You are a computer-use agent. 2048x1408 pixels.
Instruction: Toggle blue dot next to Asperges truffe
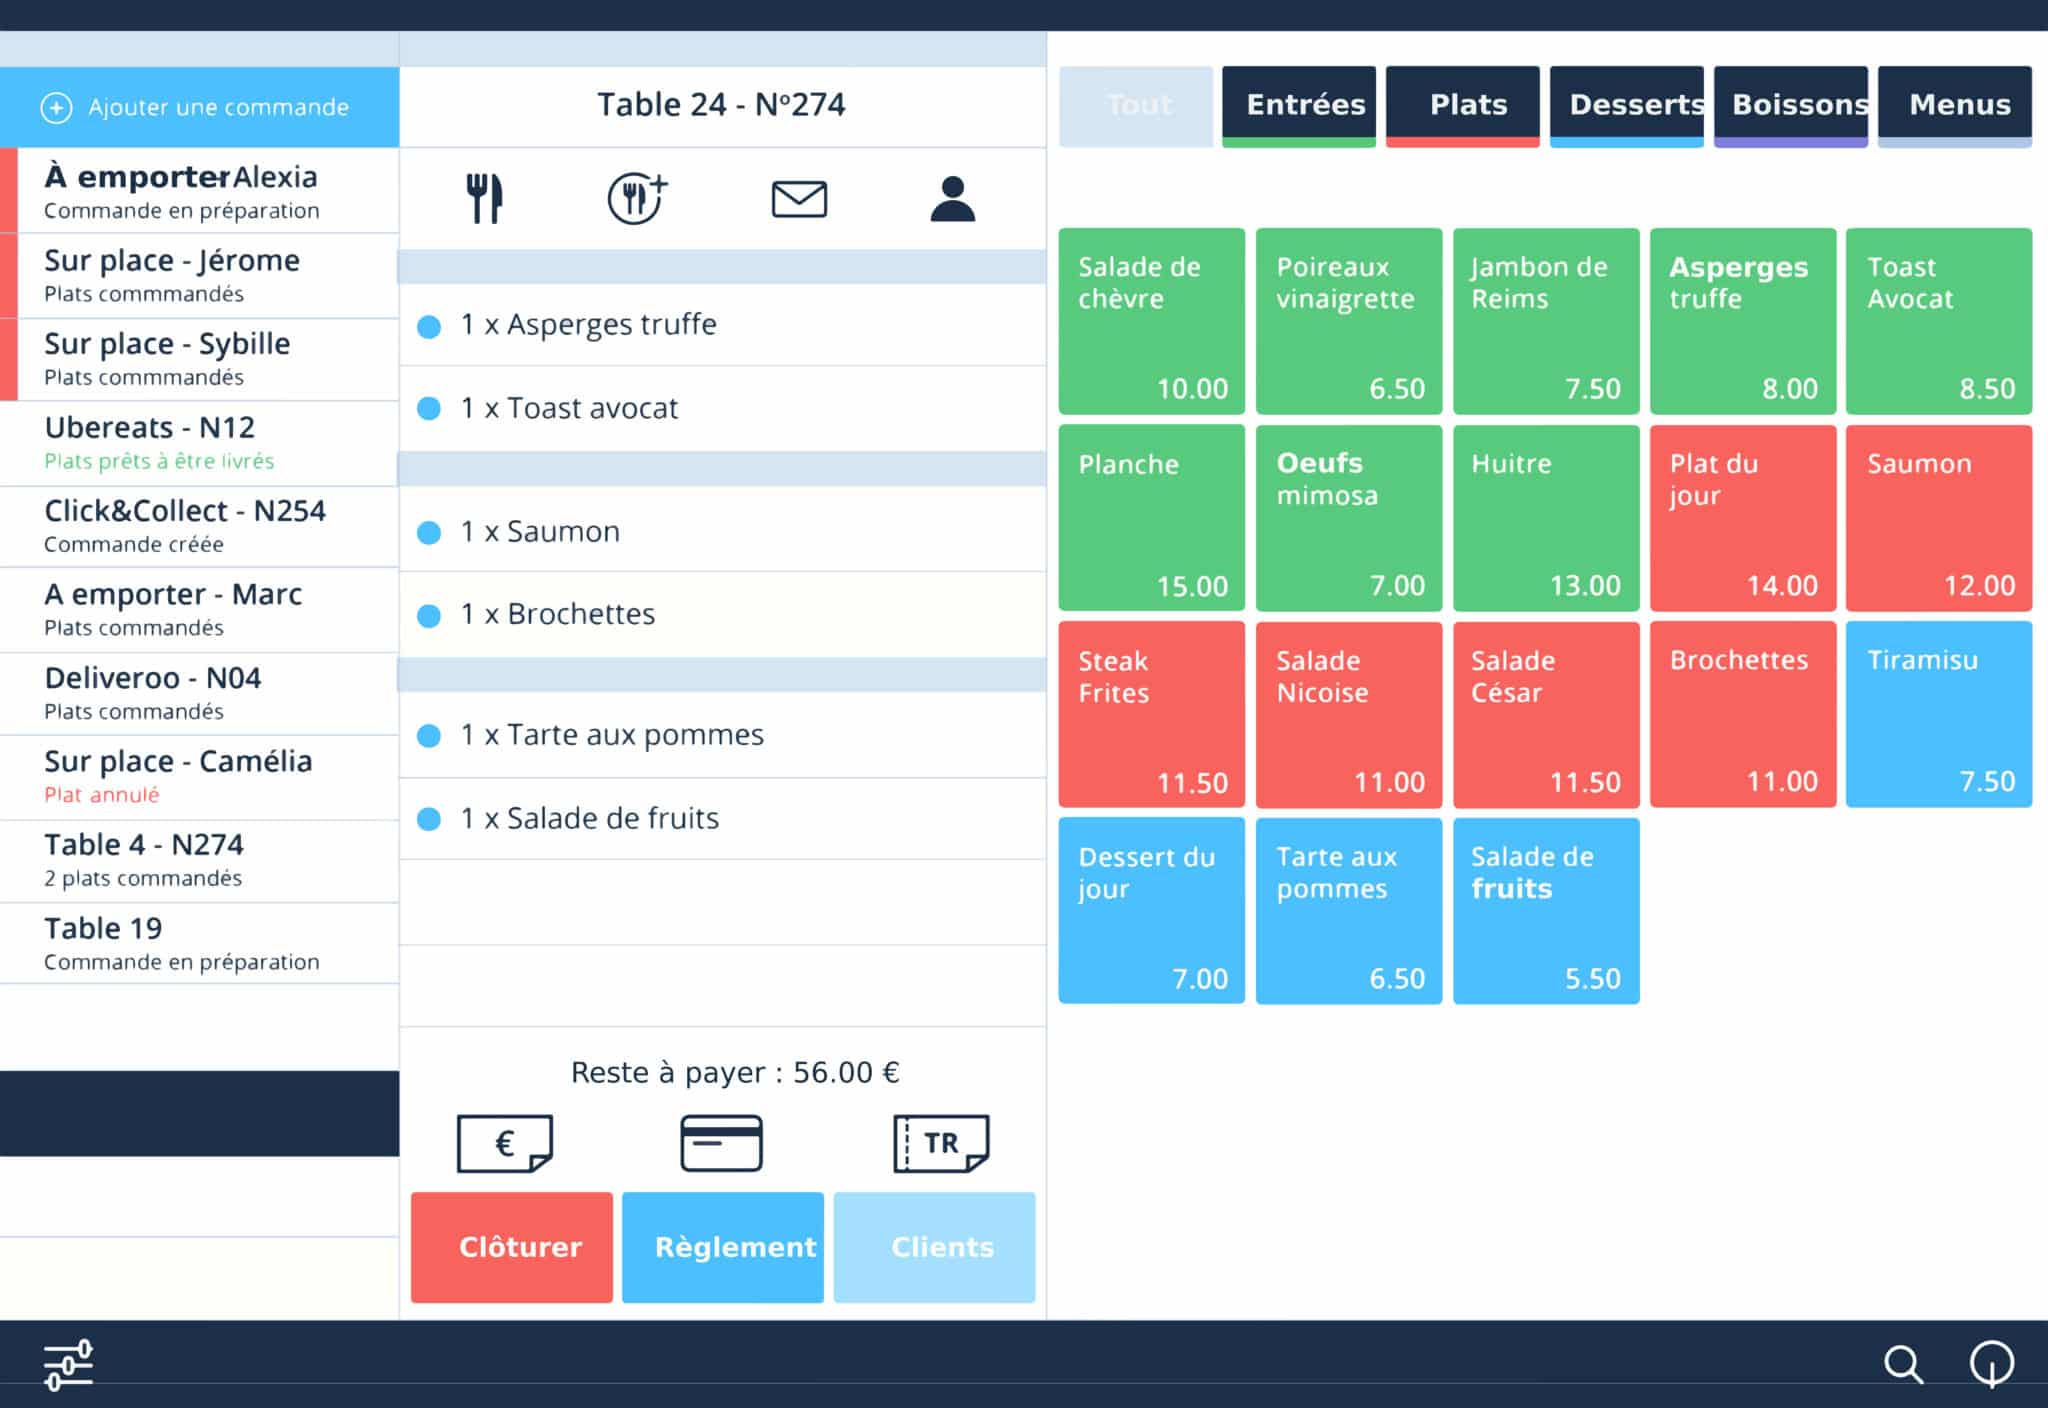pos(429,327)
